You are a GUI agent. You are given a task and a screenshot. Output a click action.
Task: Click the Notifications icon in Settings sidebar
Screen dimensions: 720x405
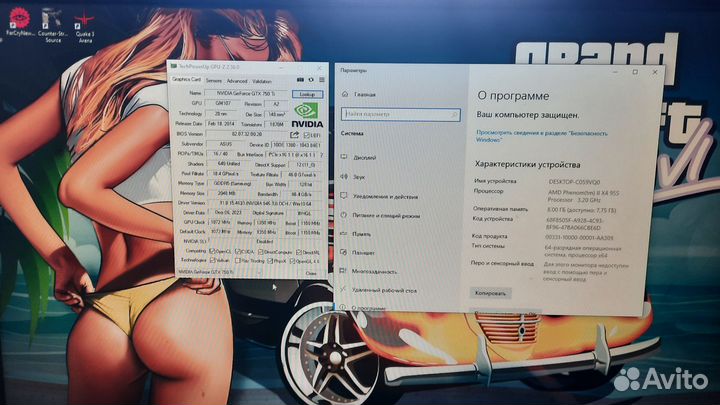point(343,196)
